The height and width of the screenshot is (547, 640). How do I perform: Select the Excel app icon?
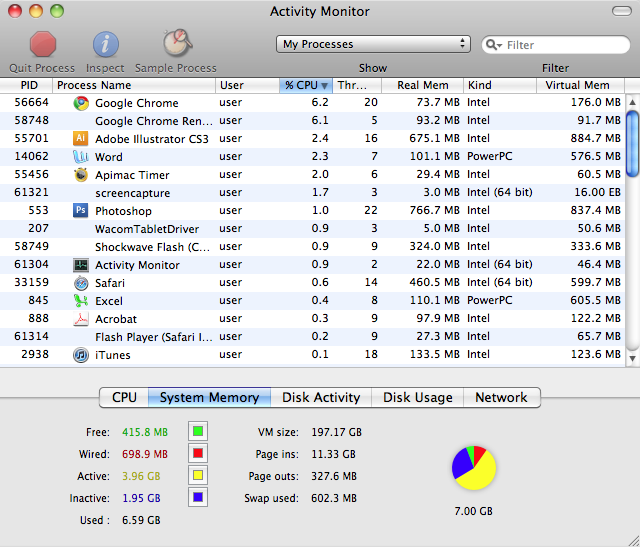point(81,301)
